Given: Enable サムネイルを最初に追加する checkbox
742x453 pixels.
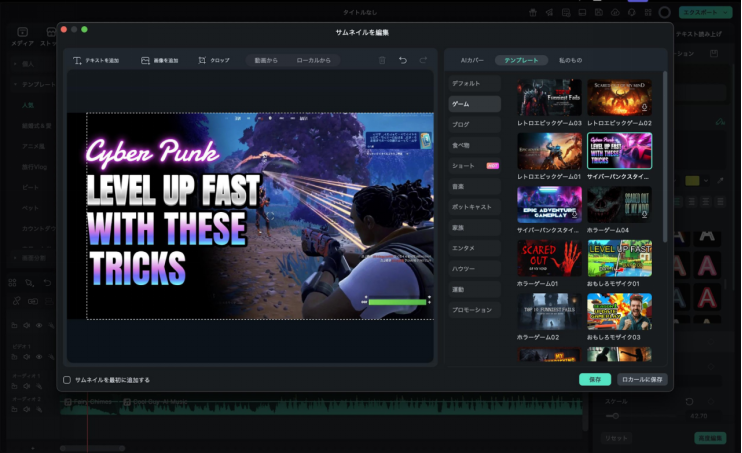Looking at the screenshot, I should pyautogui.click(x=67, y=380).
